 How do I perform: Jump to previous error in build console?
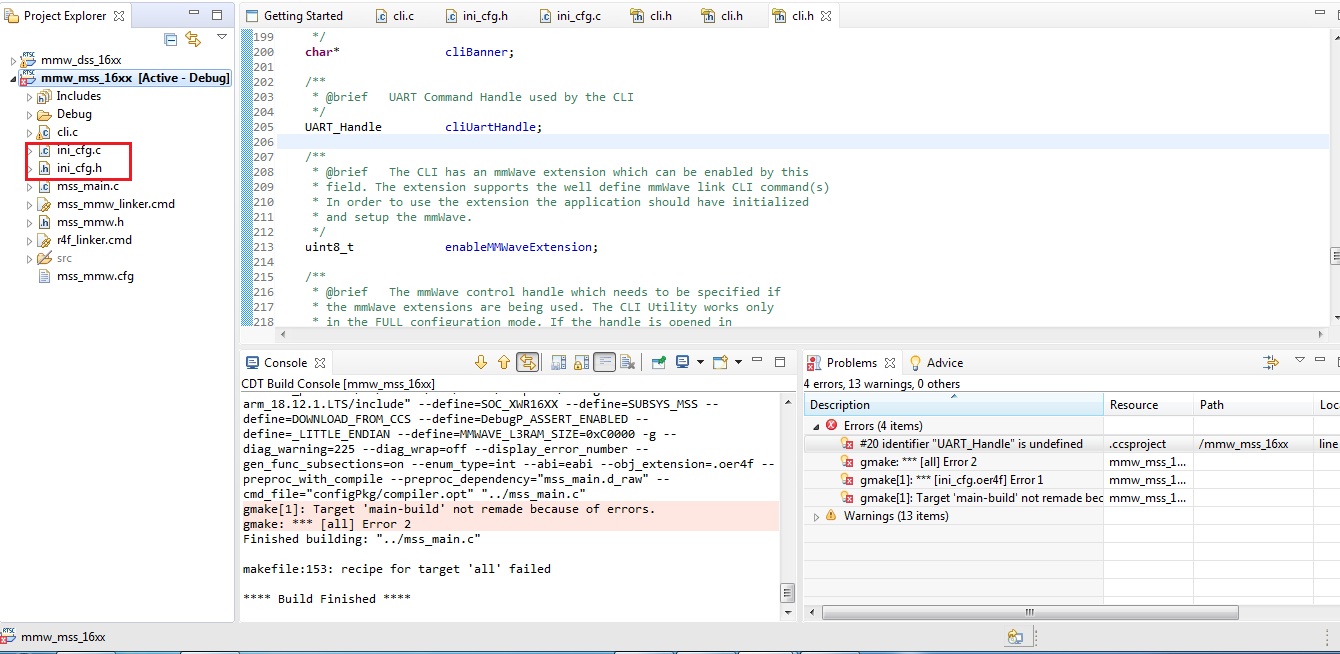pos(503,362)
